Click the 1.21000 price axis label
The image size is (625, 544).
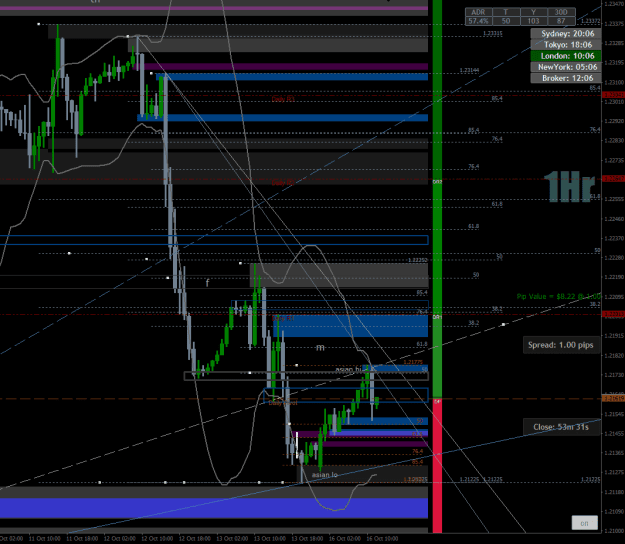coord(614,531)
